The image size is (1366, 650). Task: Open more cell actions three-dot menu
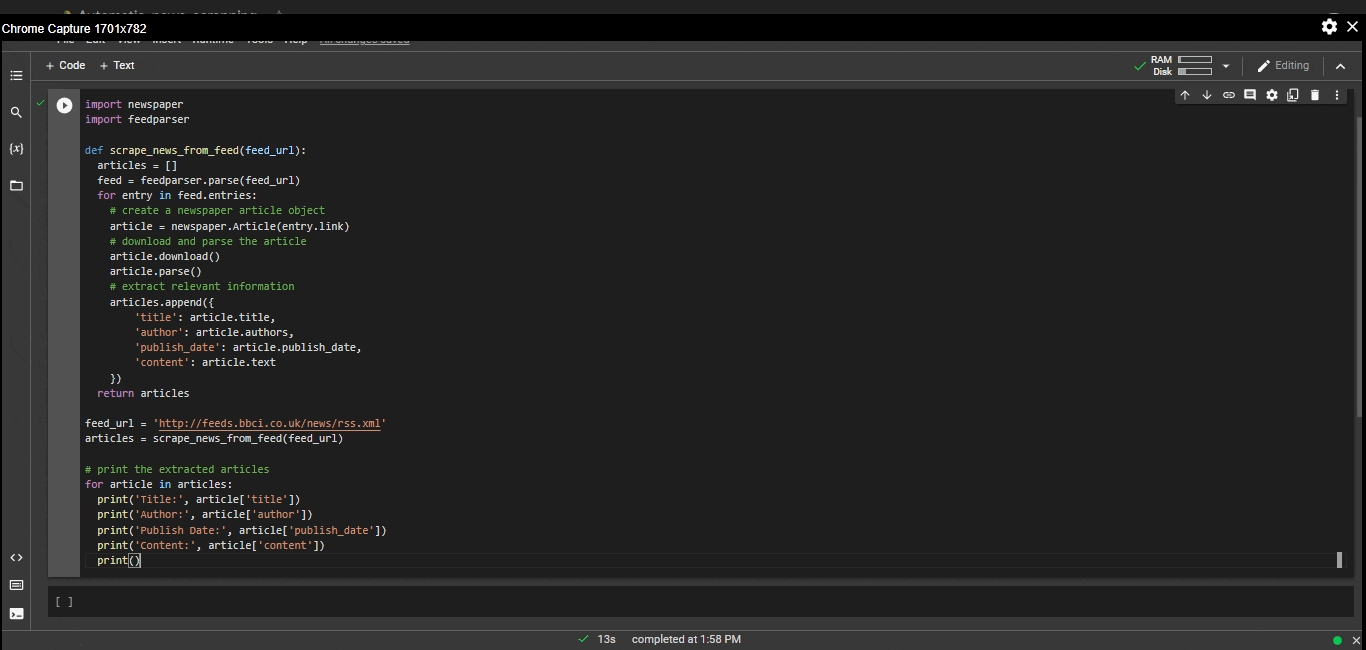pyautogui.click(x=1337, y=95)
